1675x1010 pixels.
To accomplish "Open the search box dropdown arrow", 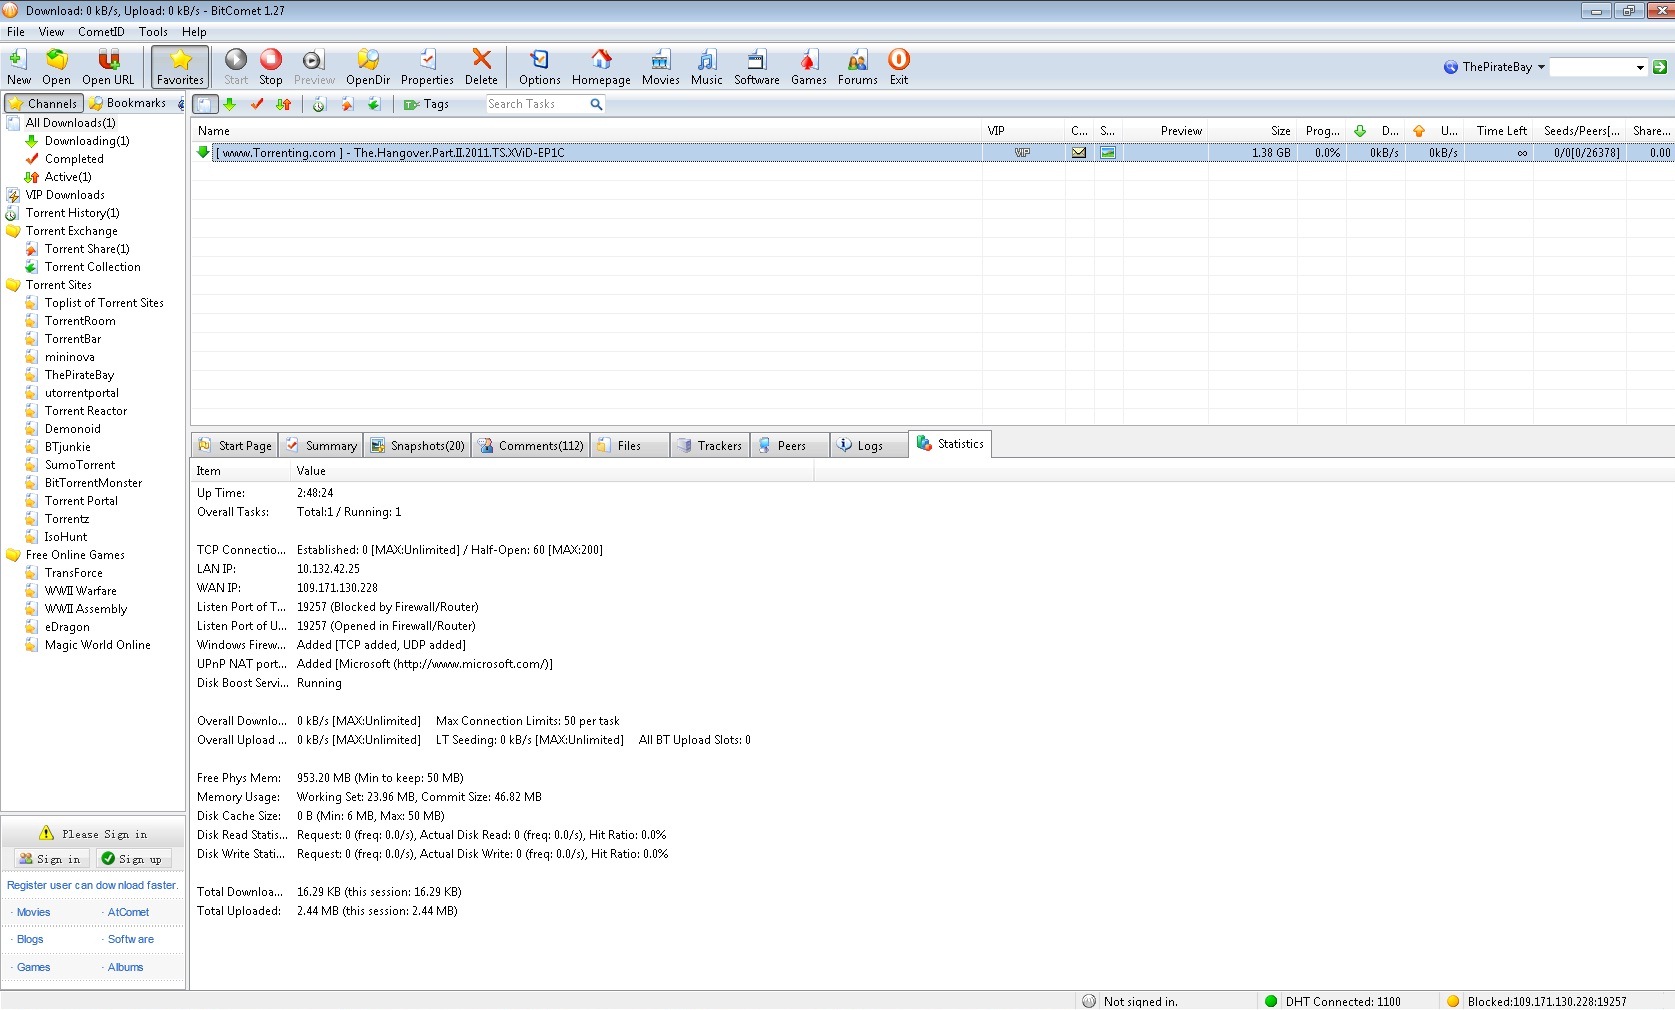I will point(1640,67).
